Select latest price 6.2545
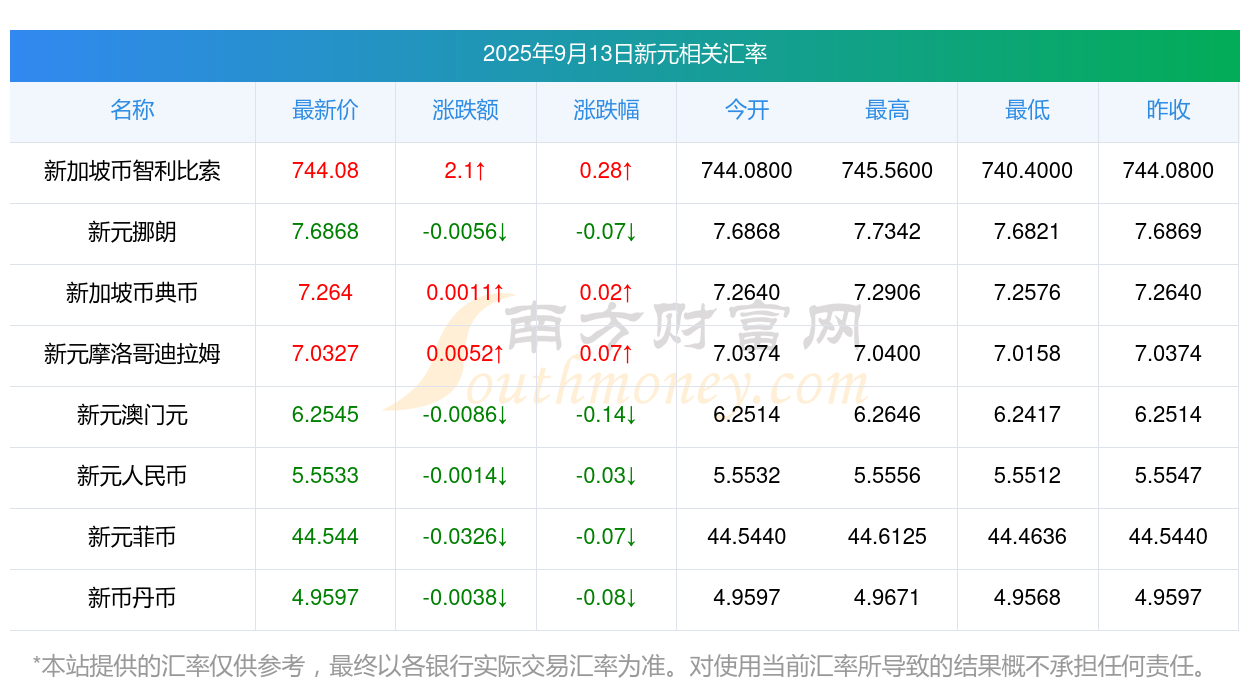1250x698 pixels. [x=325, y=415]
